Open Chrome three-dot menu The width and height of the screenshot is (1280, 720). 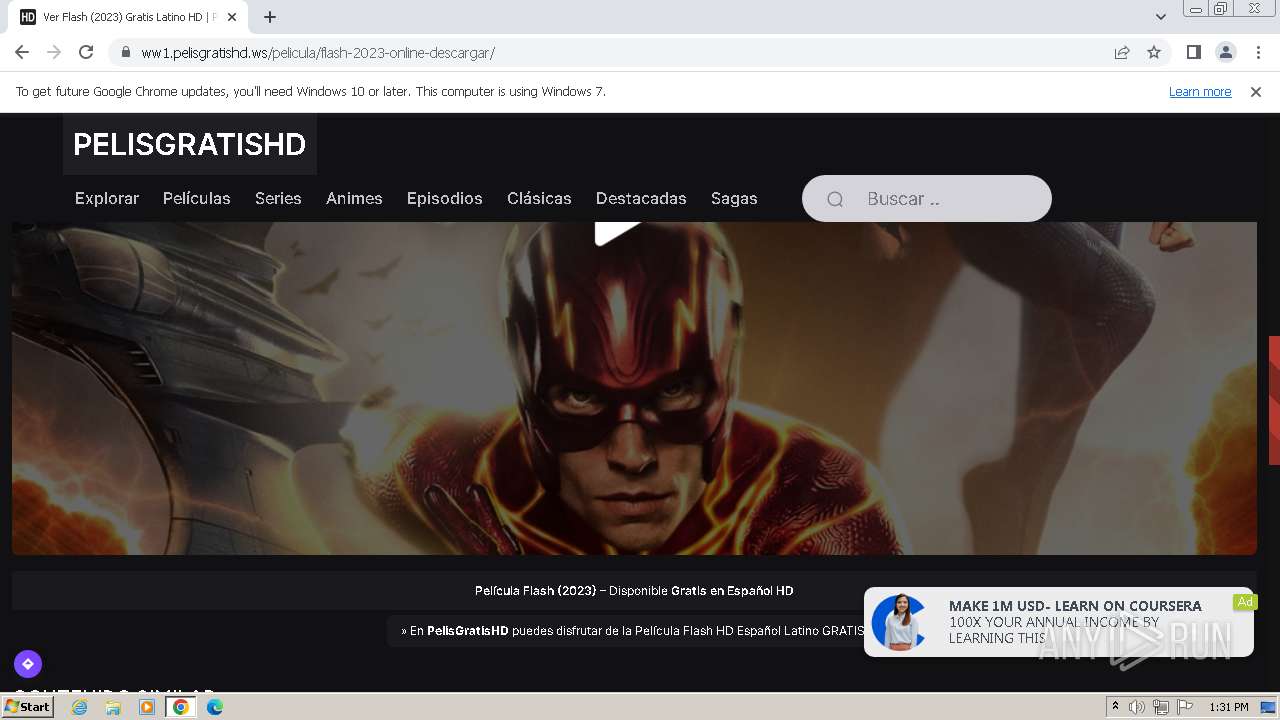point(1258,52)
